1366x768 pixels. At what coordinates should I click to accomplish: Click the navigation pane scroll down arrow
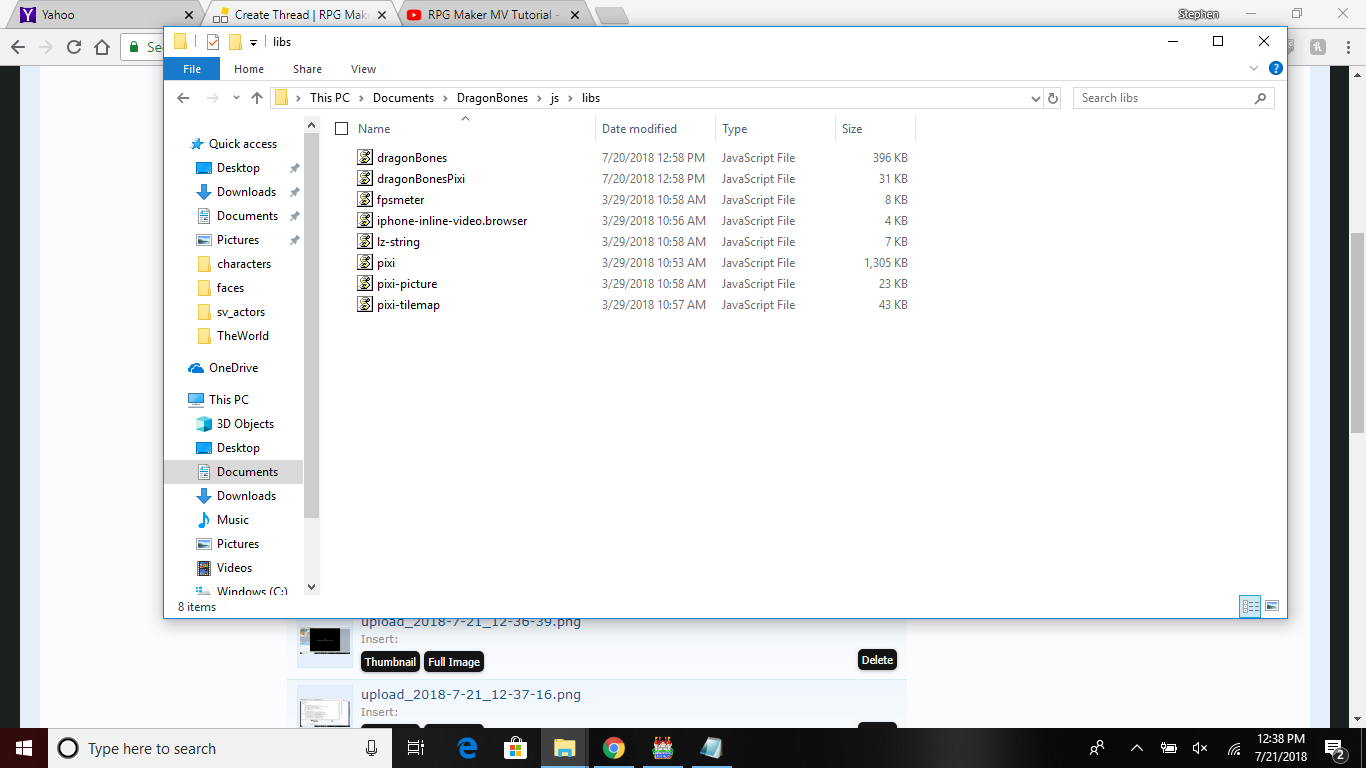pyautogui.click(x=311, y=587)
